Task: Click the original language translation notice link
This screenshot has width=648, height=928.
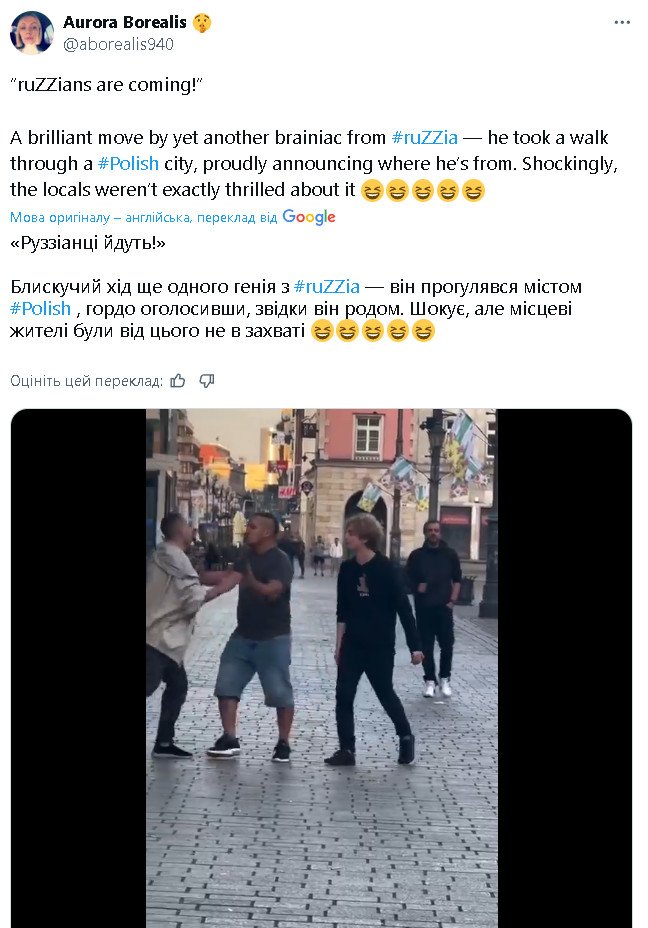Action: click(x=143, y=217)
